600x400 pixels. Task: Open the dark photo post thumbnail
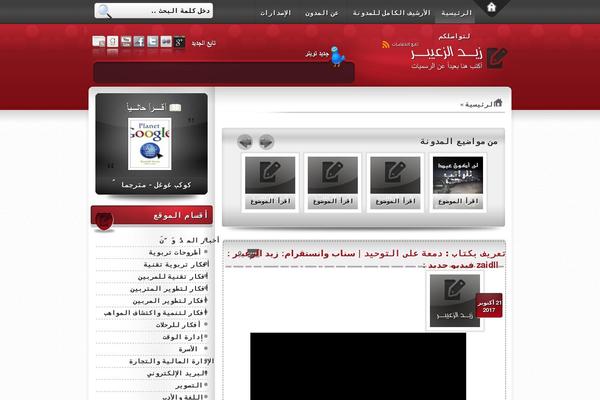(x=458, y=175)
